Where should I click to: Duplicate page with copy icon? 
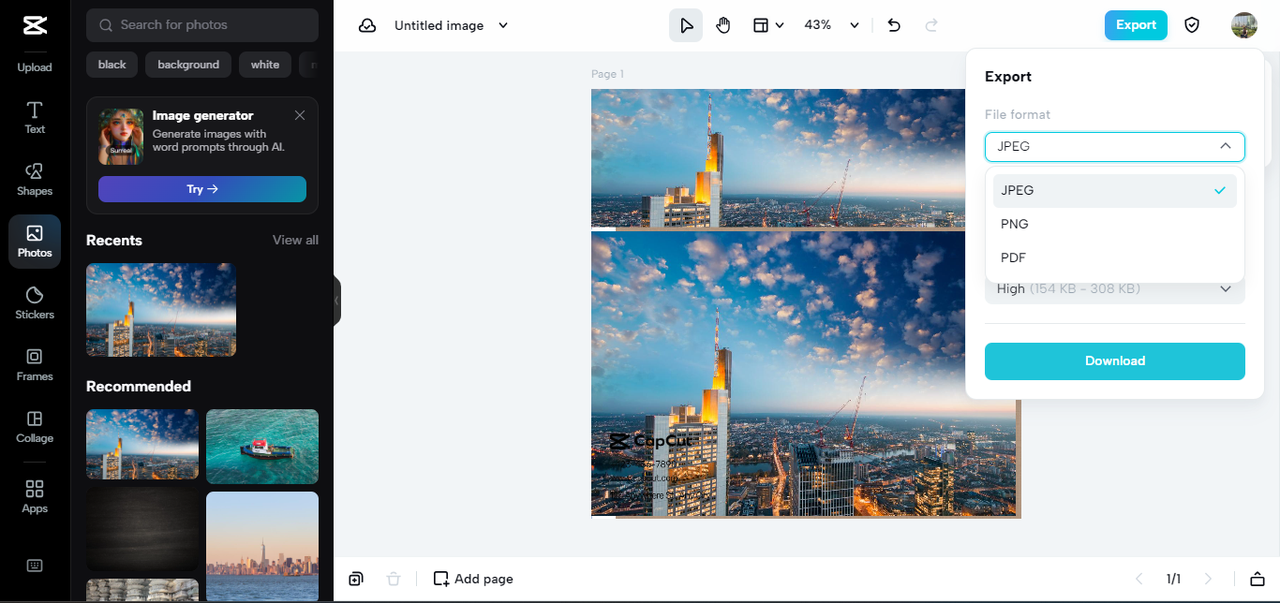(x=356, y=579)
